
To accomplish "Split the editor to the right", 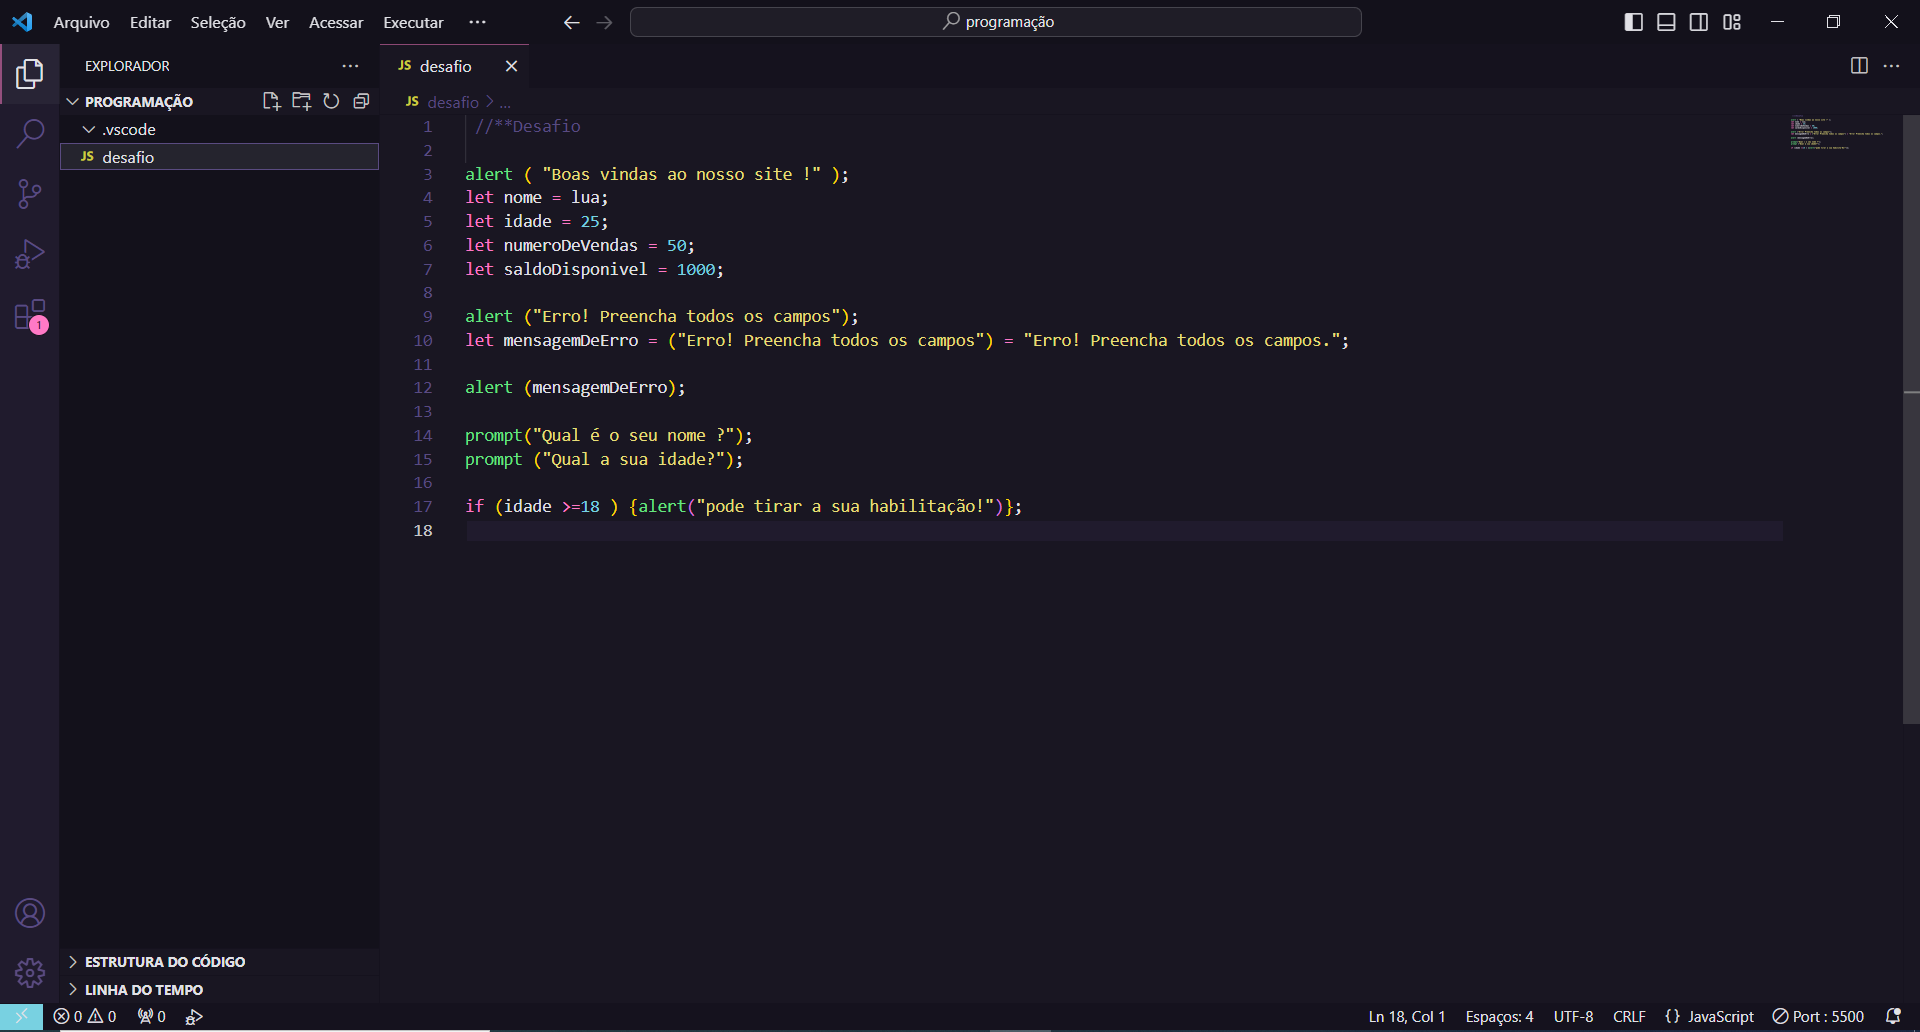I will (1859, 66).
